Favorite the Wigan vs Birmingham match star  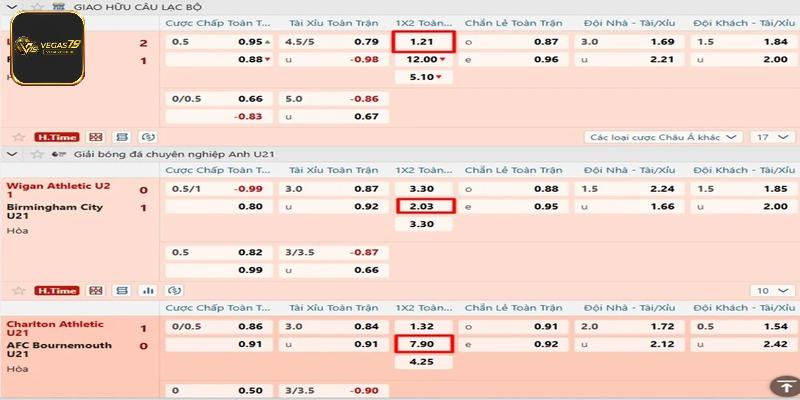coord(19,291)
